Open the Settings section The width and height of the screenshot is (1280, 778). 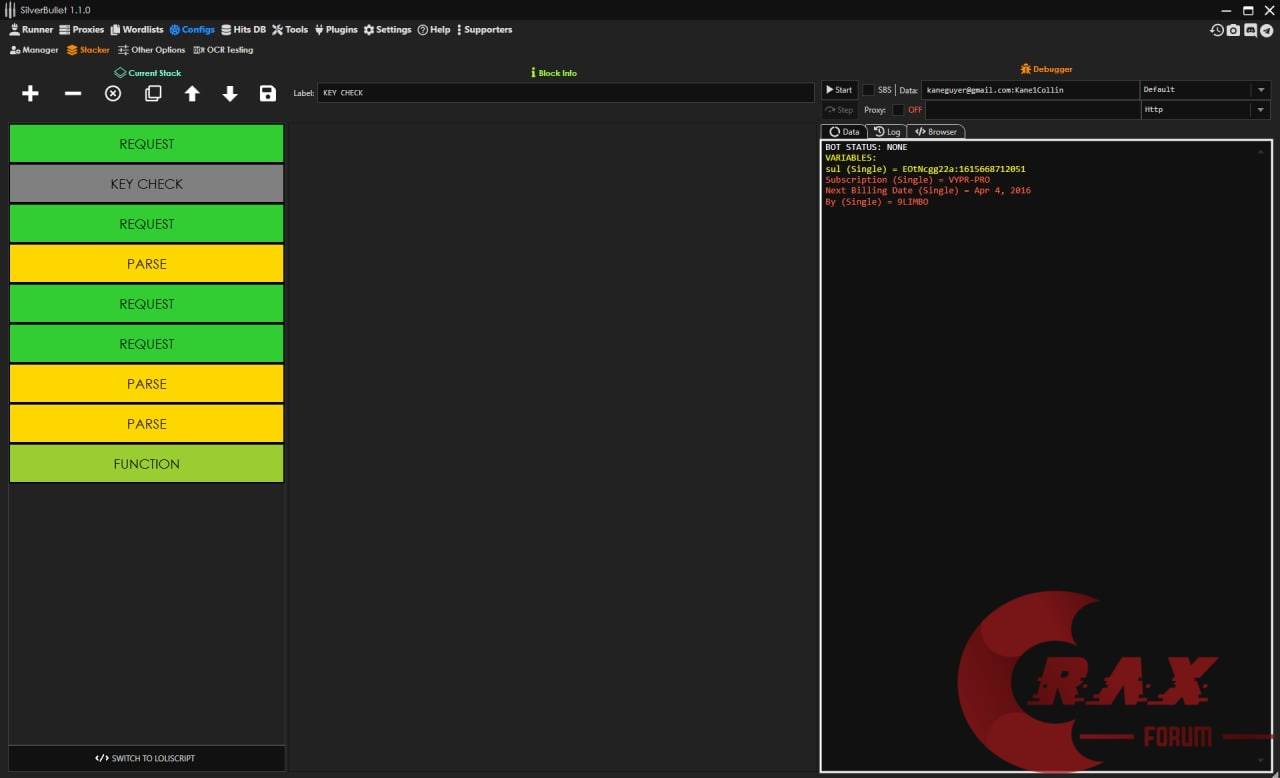(387, 30)
